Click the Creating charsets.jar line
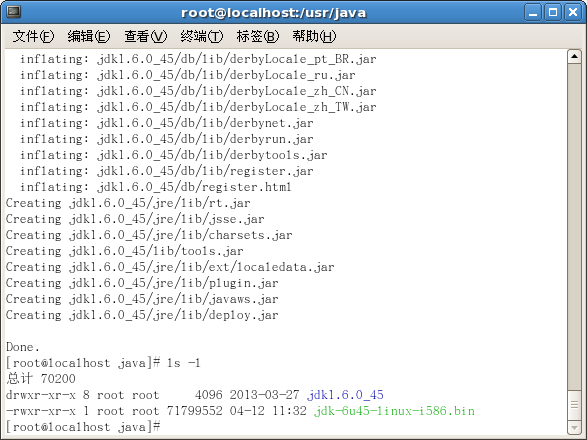Viewport: 587px width, 440px height. coord(149,235)
